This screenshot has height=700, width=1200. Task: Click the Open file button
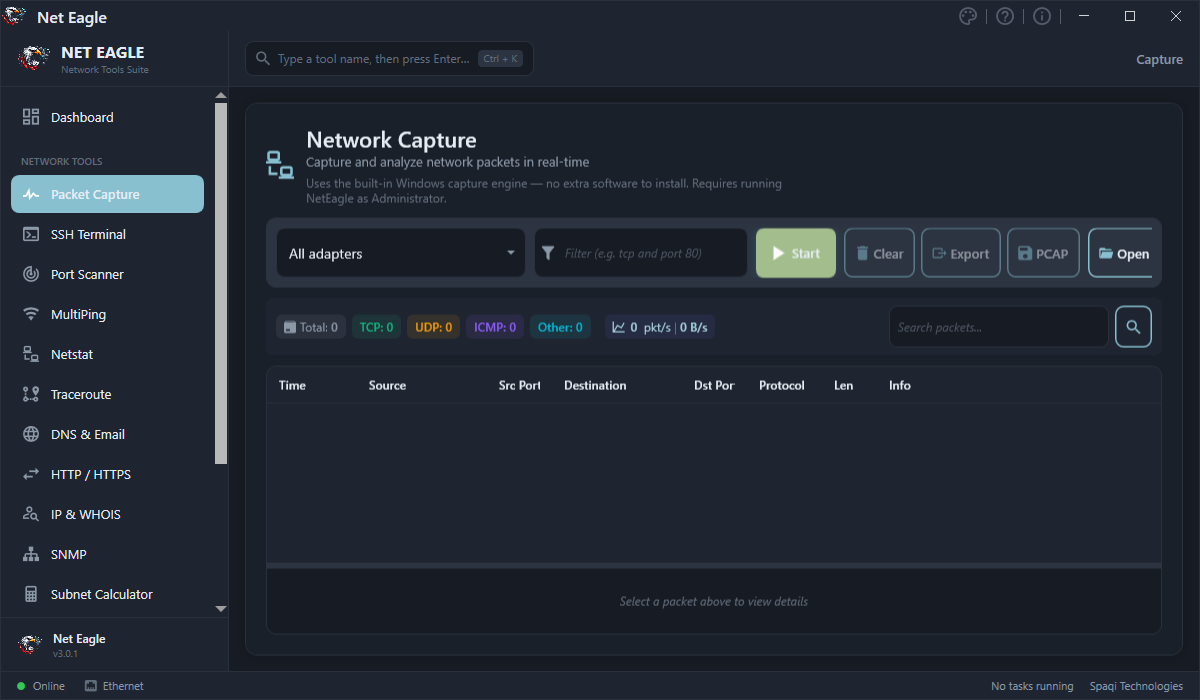pyautogui.click(x=1120, y=253)
